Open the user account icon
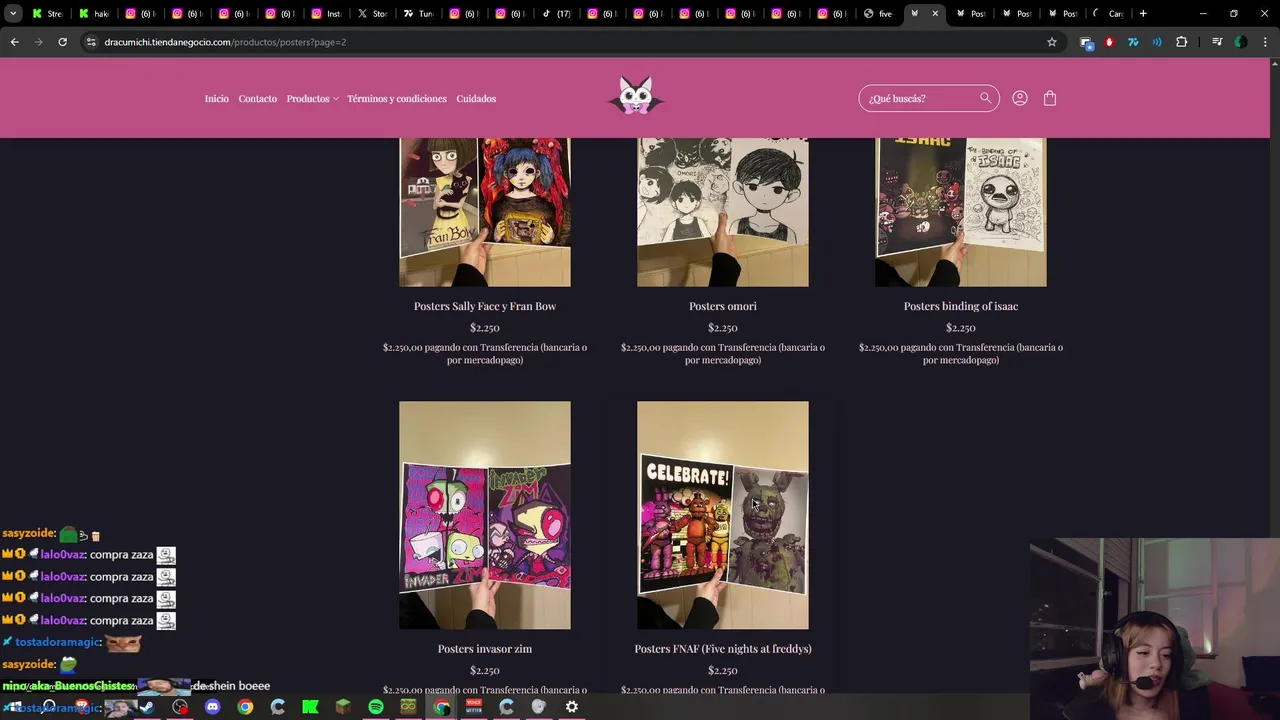 pos(1020,98)
